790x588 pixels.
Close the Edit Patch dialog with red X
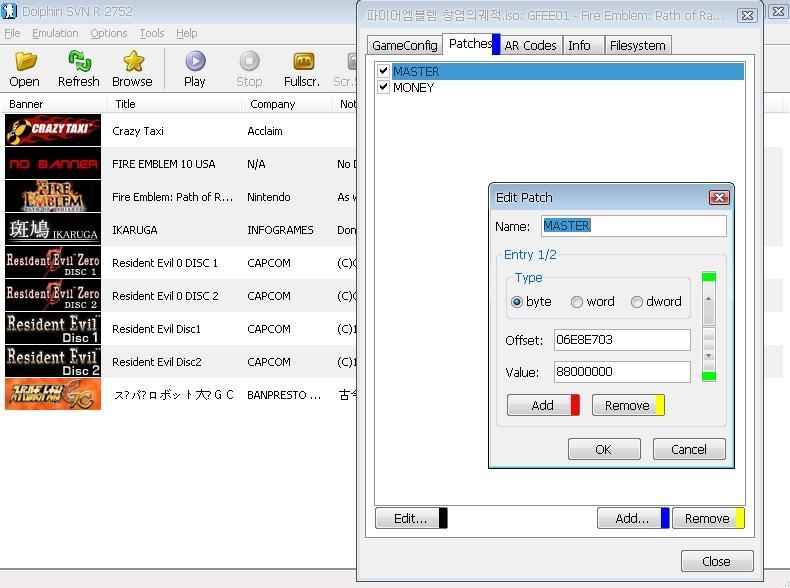click(x=719, y=198)
